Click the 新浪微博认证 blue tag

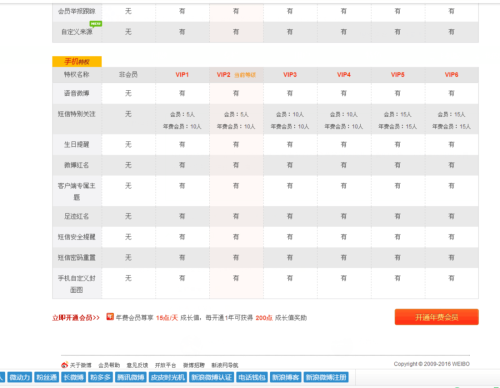[212, 377]
